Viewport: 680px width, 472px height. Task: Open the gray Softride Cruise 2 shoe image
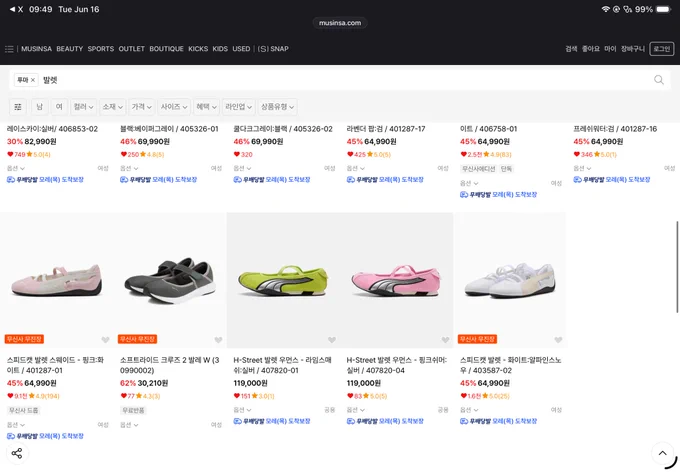170,280
